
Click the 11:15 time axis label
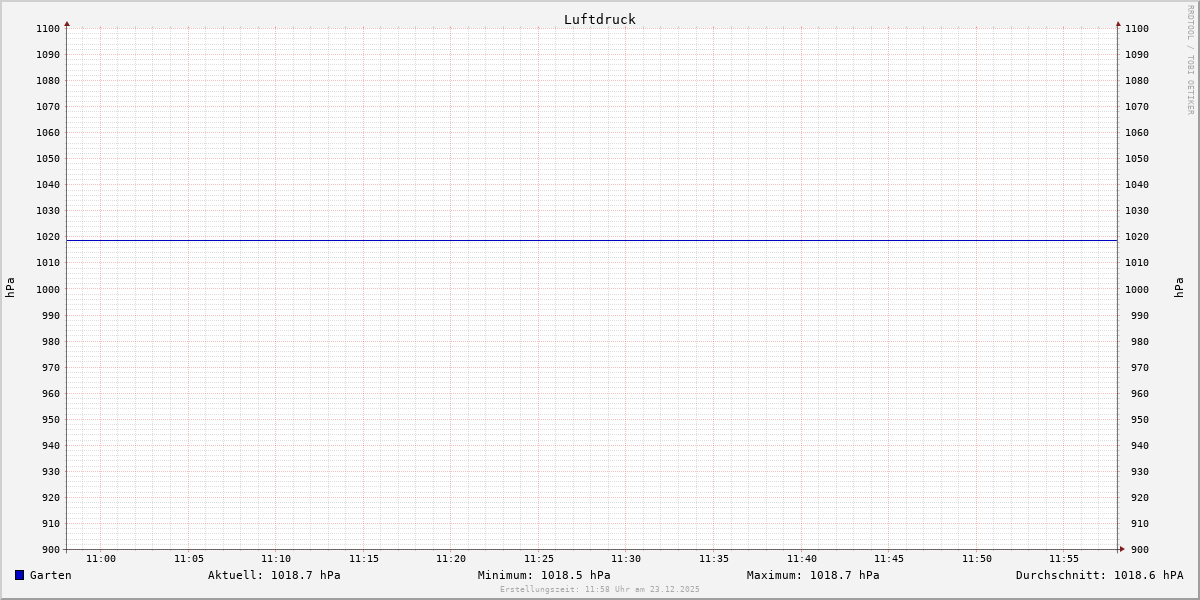(364, 559)
